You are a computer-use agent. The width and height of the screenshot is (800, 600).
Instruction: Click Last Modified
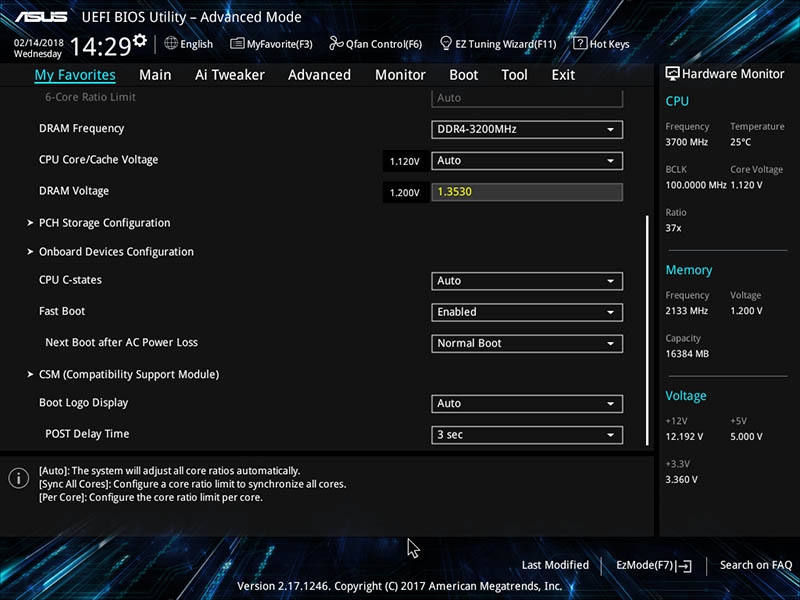pyautogui.click(x=555, y=565)
